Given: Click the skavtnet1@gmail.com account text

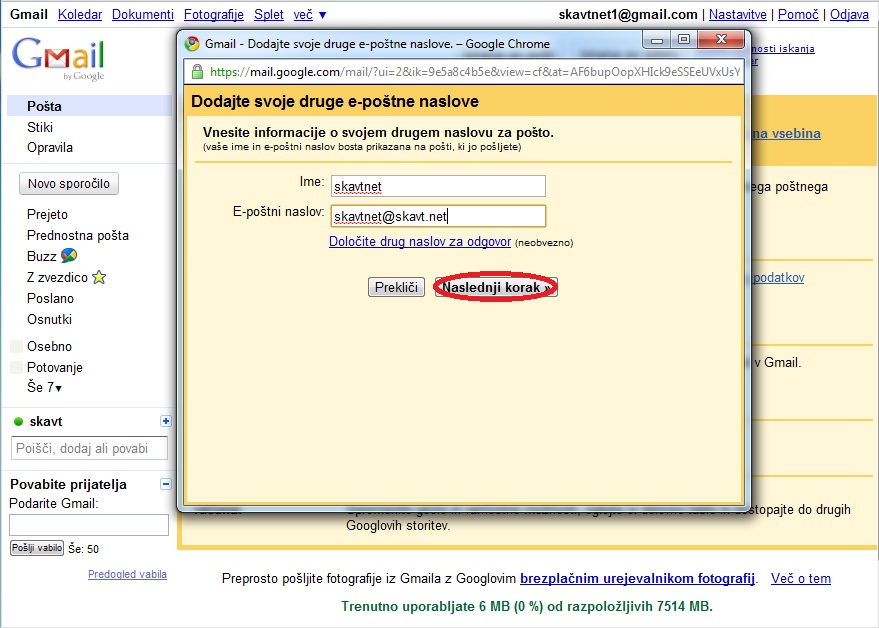Looking at the screenshot, I should click(628, 15).
